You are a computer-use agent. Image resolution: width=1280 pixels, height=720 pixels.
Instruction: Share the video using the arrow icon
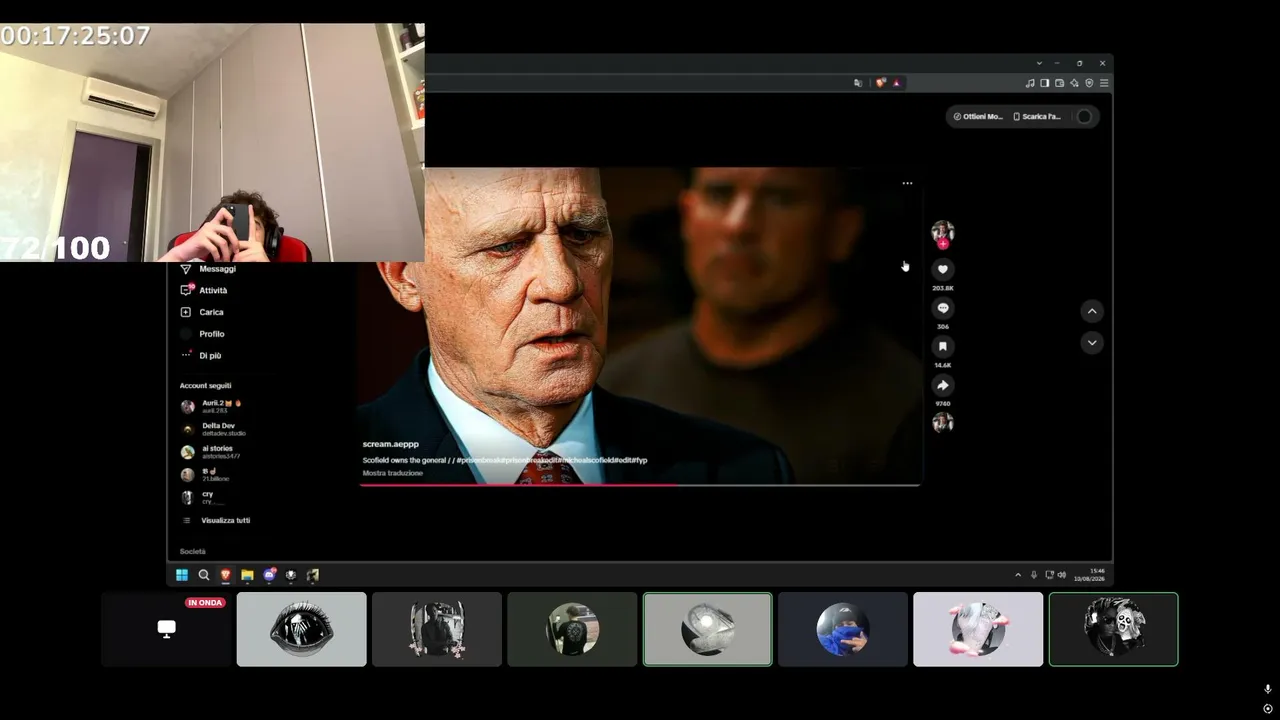(x=942, y=385)
